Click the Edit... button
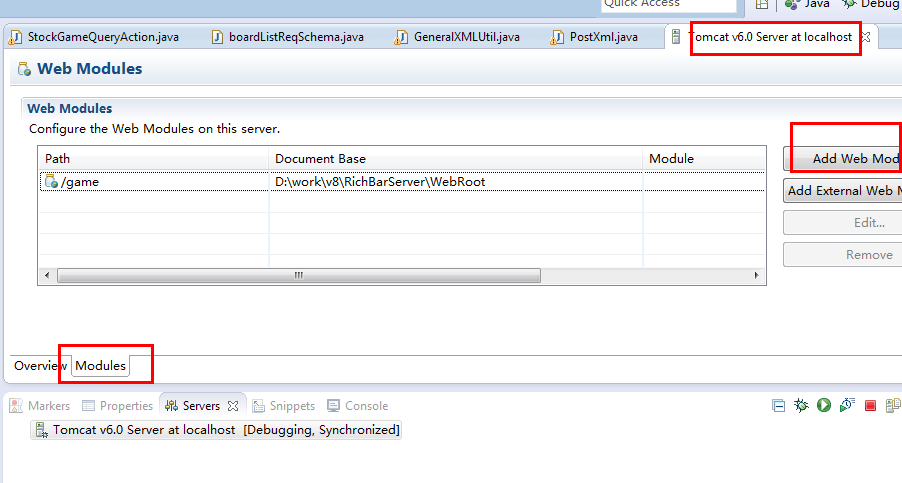 click(x=843, y=223)
